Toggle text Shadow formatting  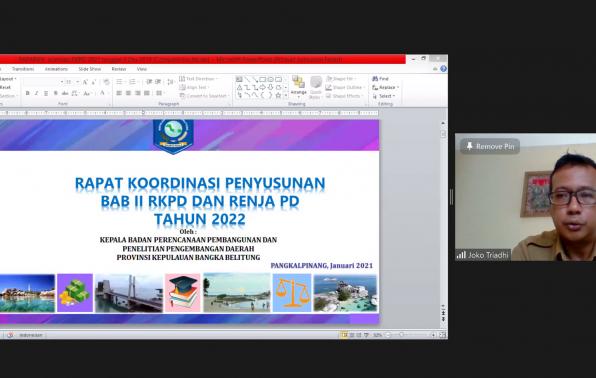pyautogui.click(x=56, y=93)
